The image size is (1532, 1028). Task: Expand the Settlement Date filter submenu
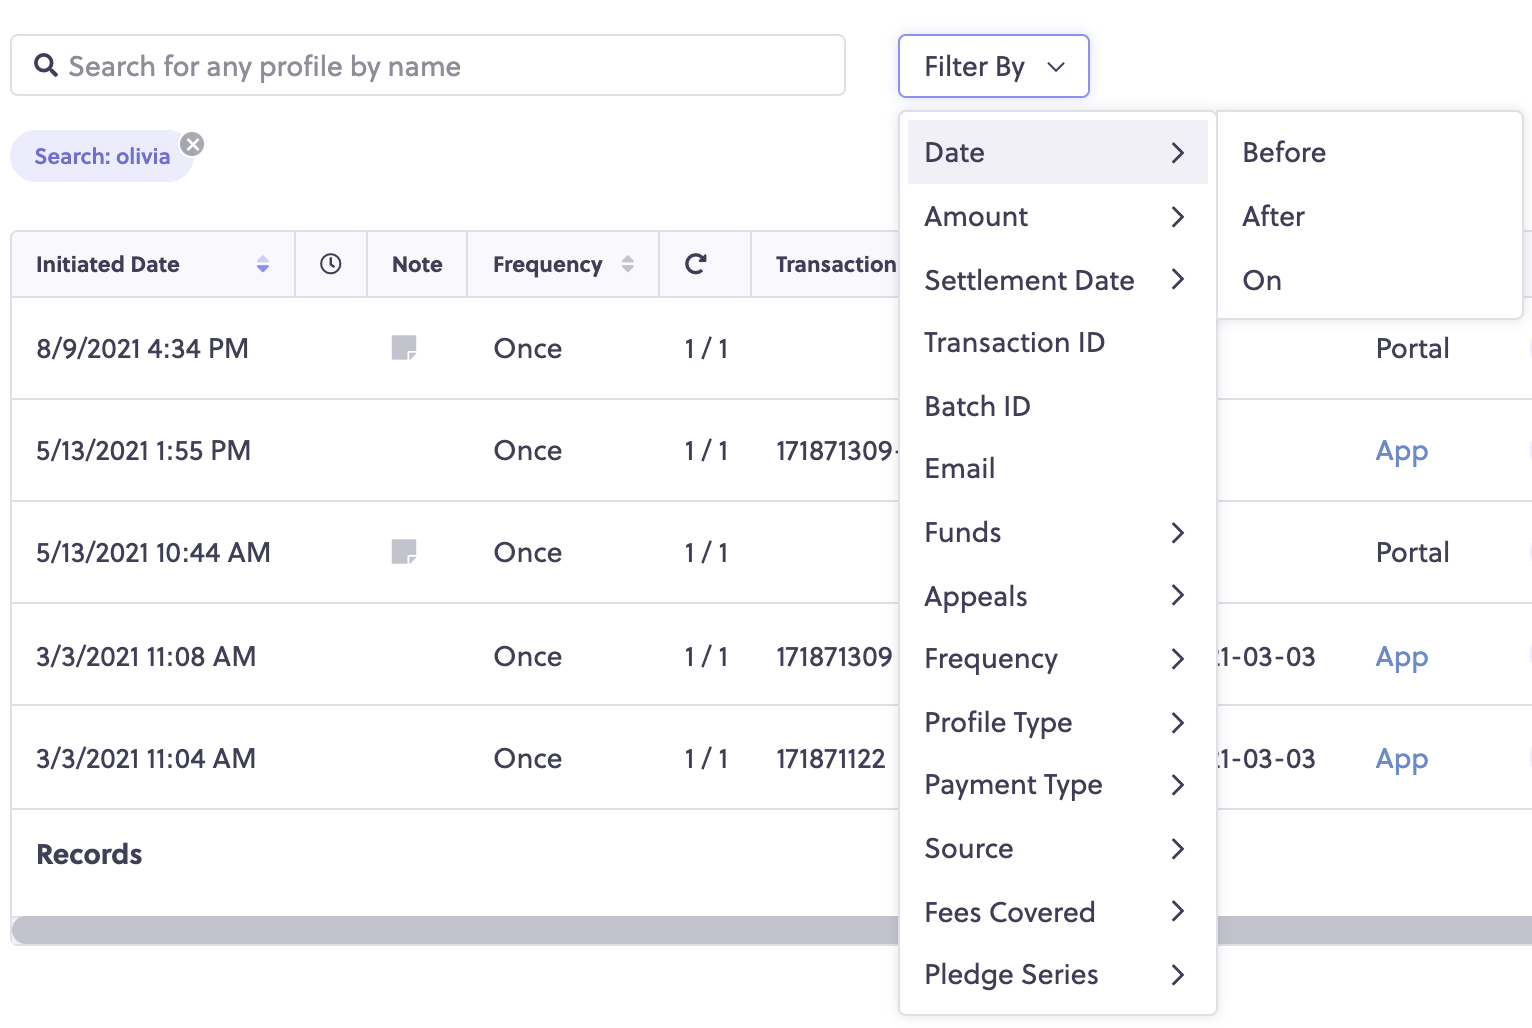(1058, 280)
